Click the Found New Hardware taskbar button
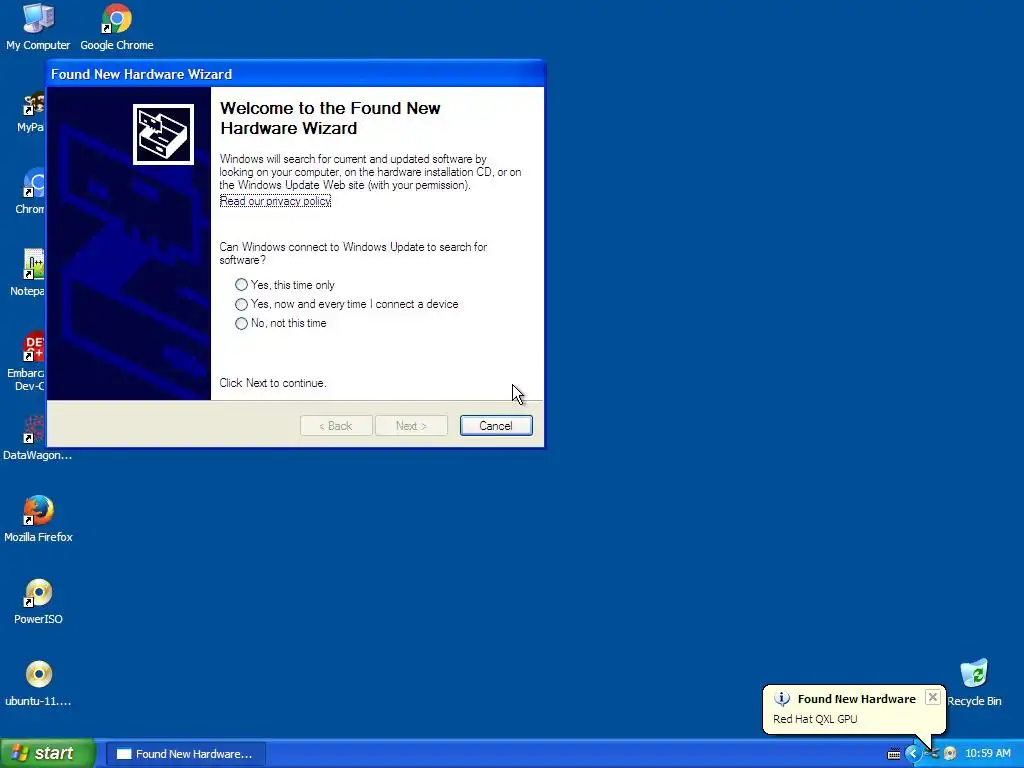1024x768 pixels. (185, 754)
